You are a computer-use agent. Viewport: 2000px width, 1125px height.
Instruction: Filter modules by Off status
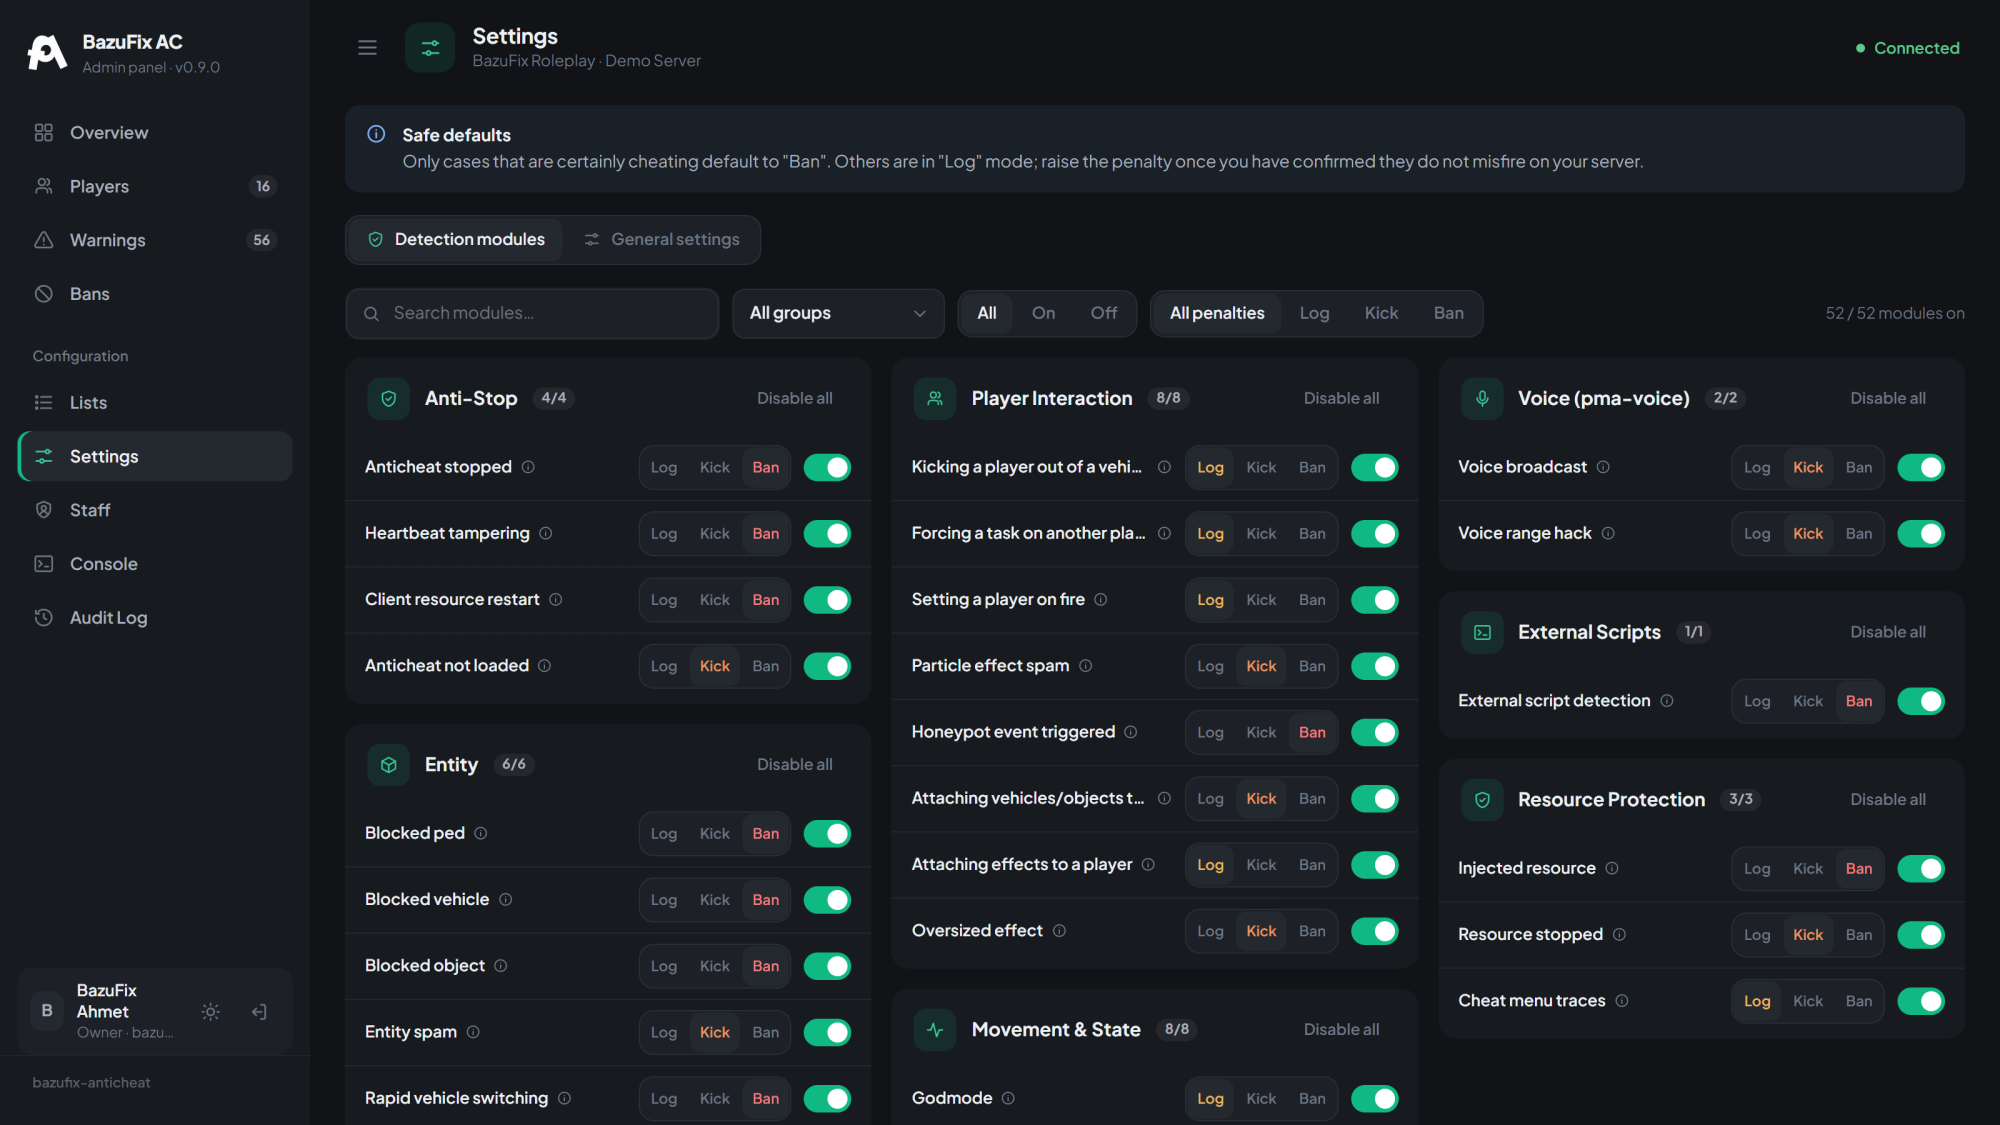1103,313
